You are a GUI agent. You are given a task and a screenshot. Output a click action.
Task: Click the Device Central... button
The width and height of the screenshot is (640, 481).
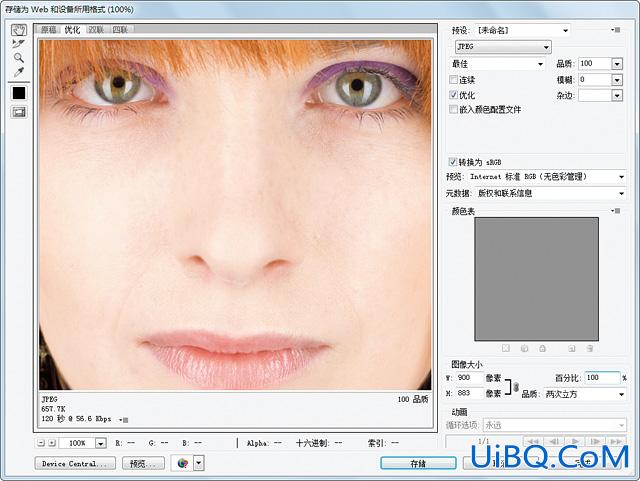pos(75,463)
